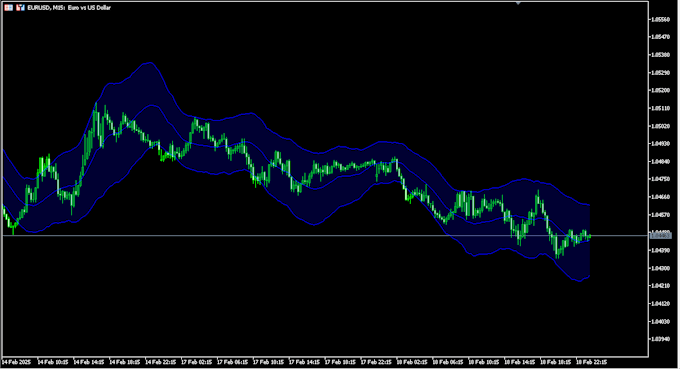Image resolution: width=680 pixels, height=369 pixels.
Task: Click the 18 Feb 06:15 time label
Action: click(x=448, y=362)
